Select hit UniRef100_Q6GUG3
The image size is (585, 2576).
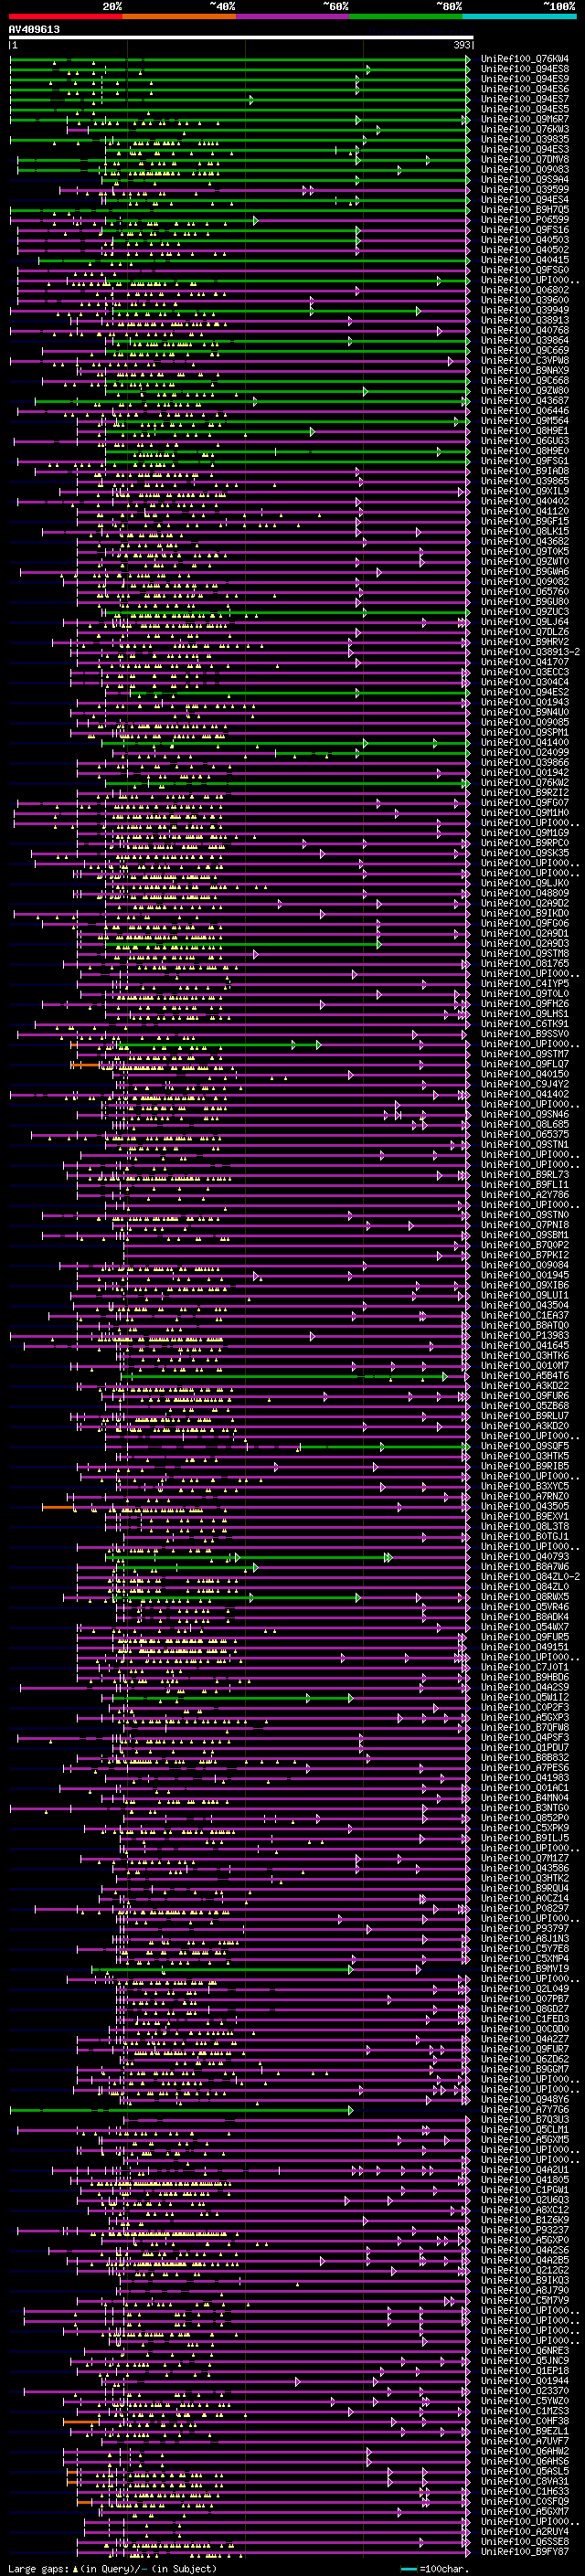tap(525, 441)
